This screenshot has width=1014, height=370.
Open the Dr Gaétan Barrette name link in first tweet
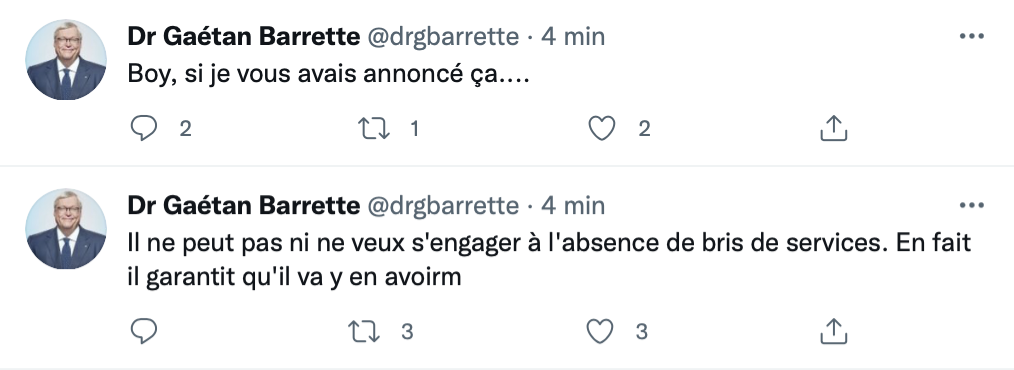(x=243, y=37)
